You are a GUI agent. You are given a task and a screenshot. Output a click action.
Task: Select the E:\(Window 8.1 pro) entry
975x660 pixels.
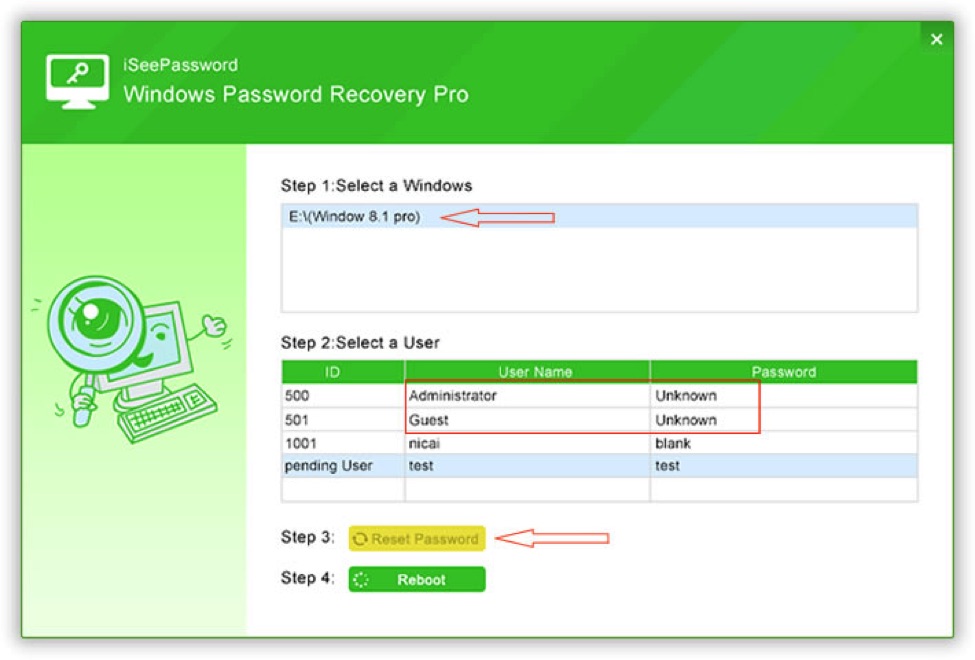(x=599, y=216)
